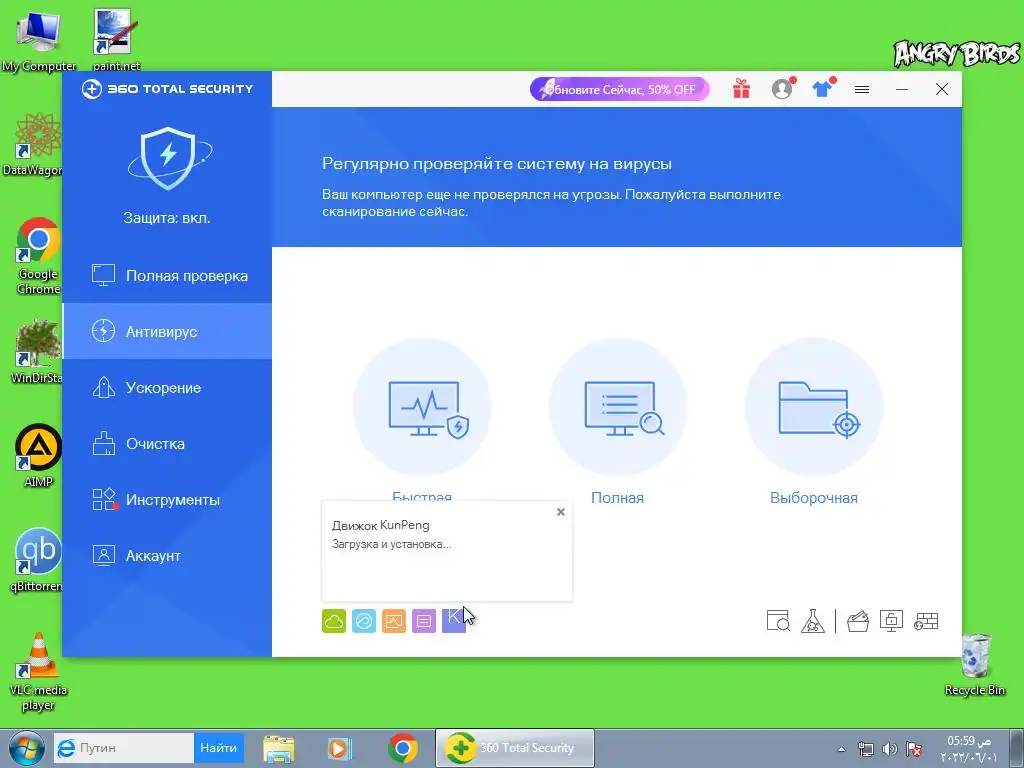1024x768 pixels.
Task: Click the action center flag tray icon
Action: coord(914,749)
